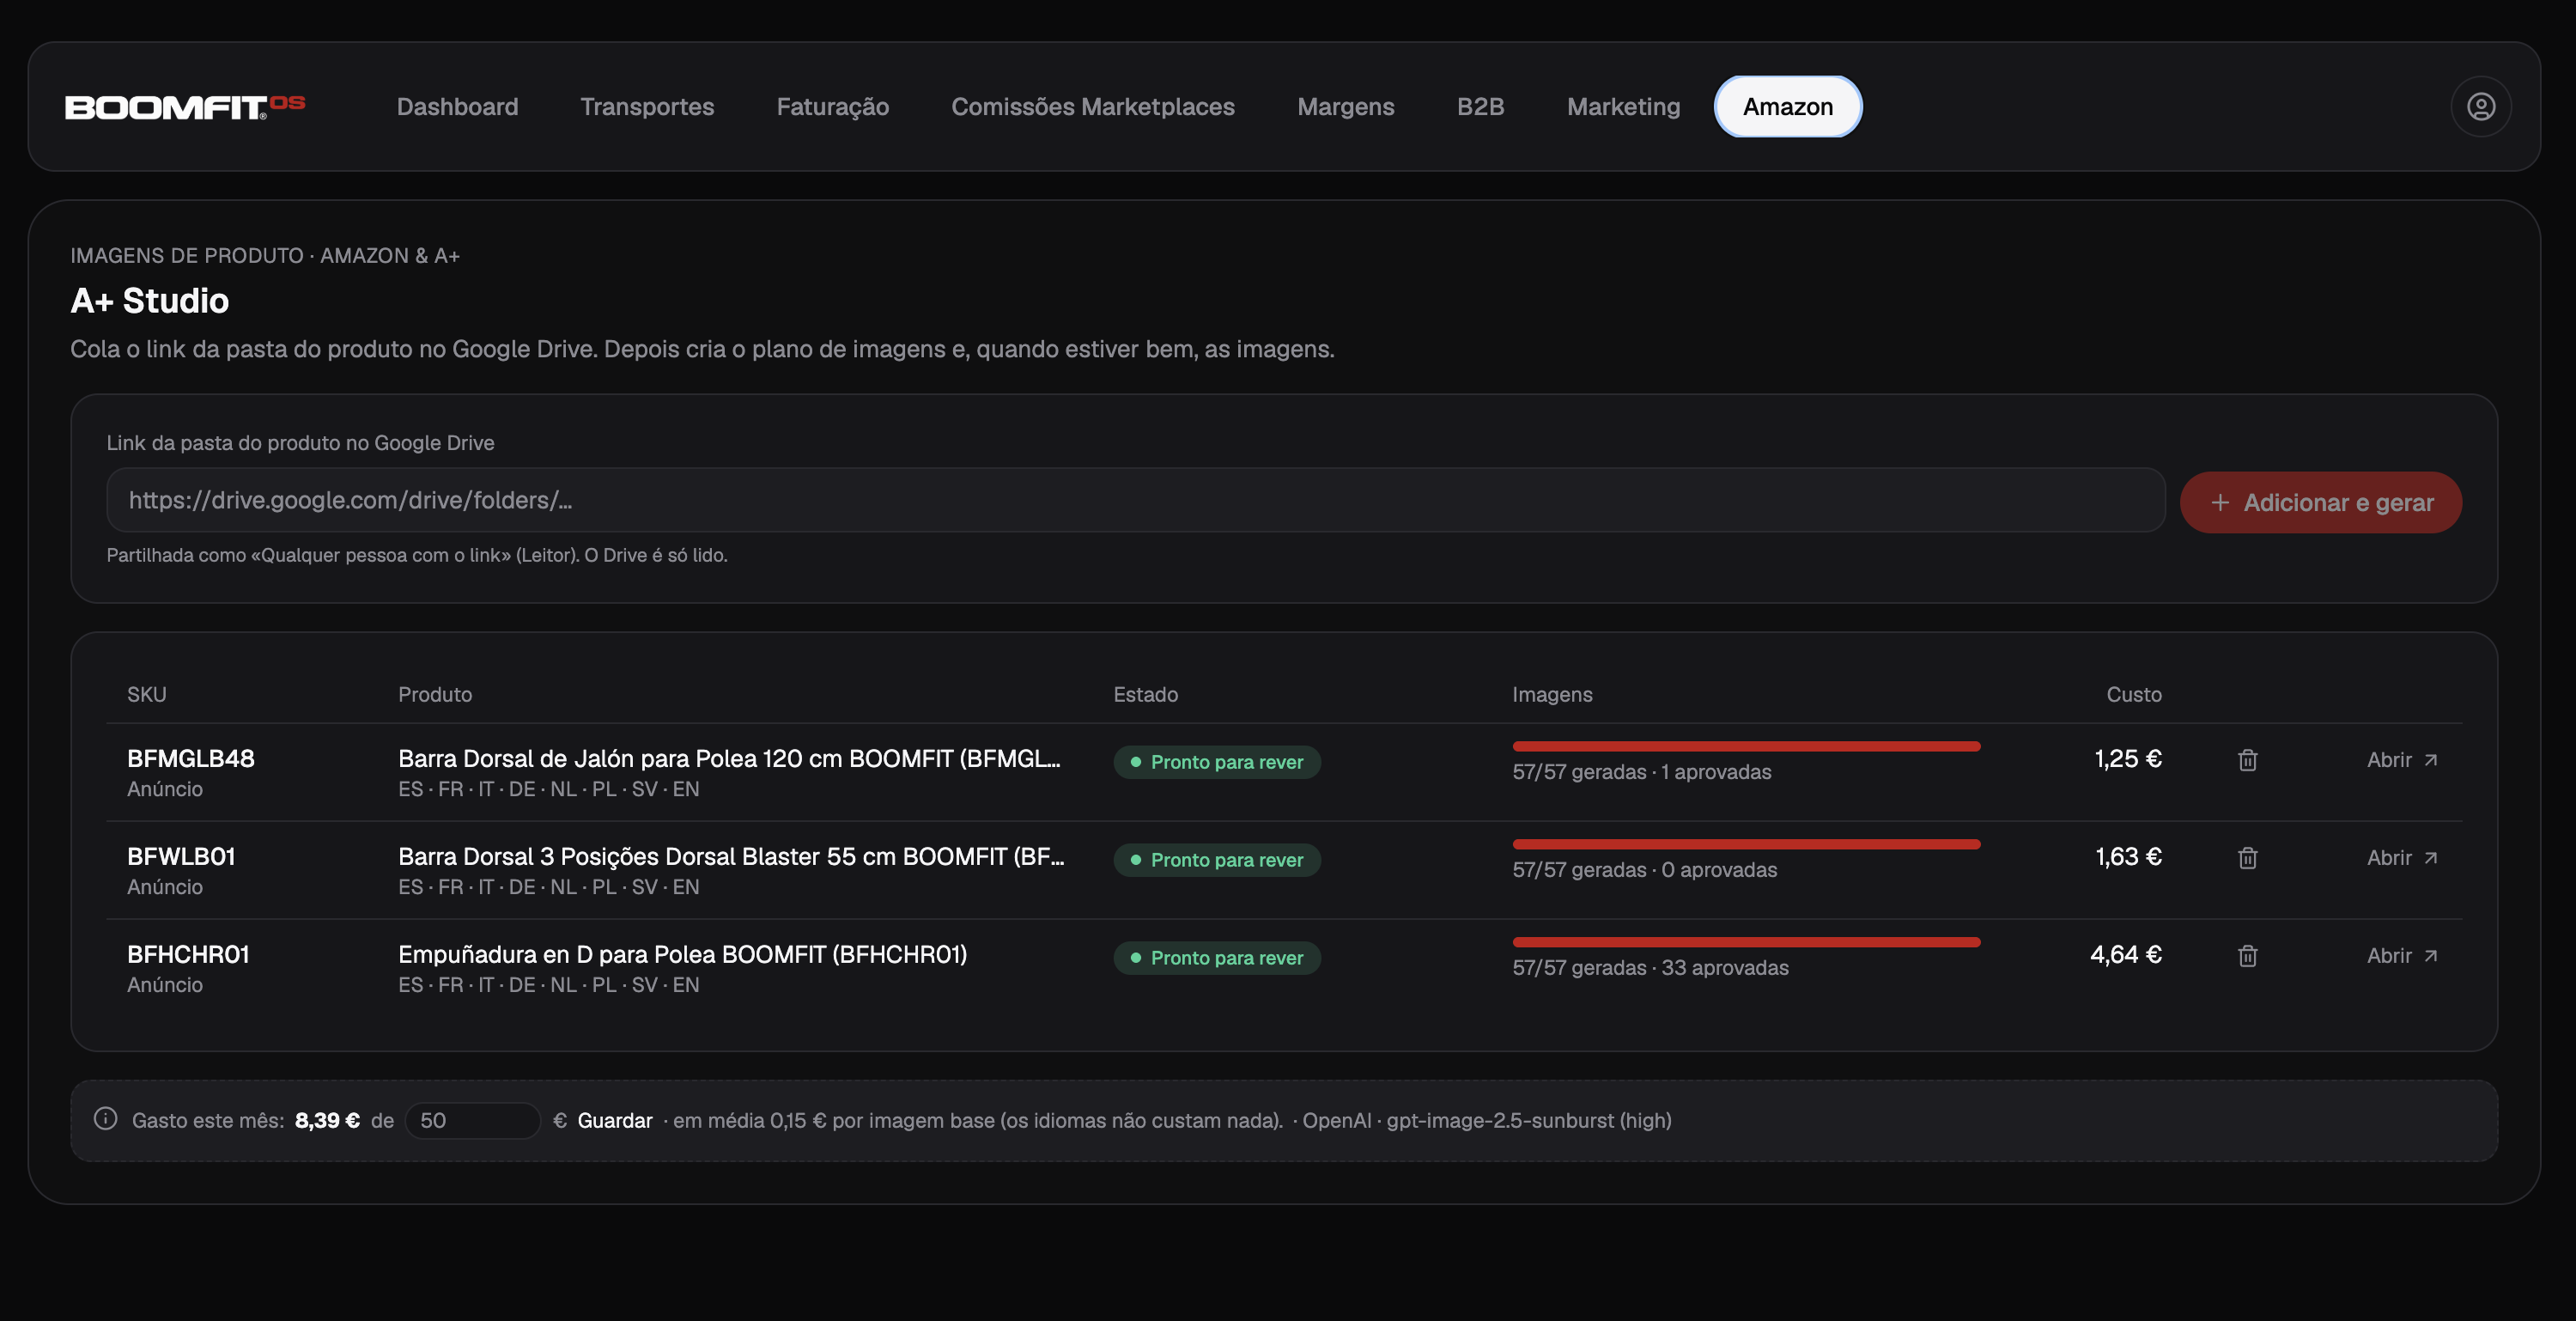
Task: Go to the Dashboard tab
Action: (x=457, y=106)
